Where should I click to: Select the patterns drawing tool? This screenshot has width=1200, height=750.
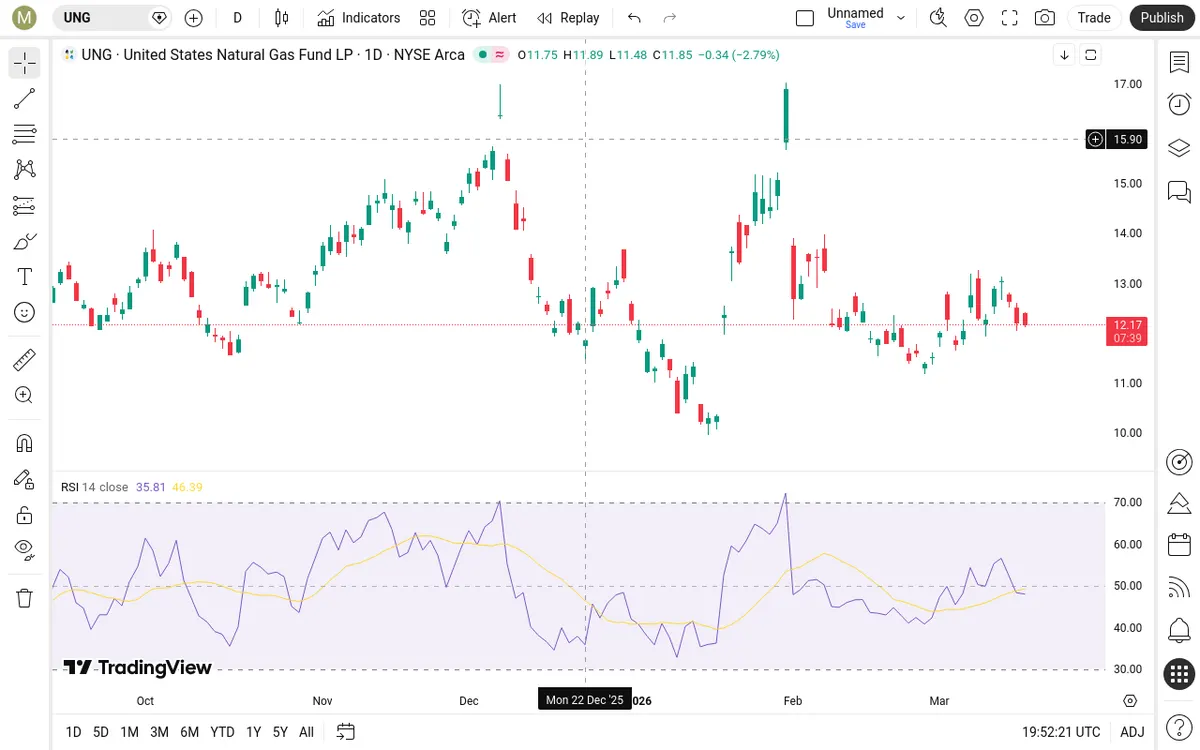click(x=25, y=169)
